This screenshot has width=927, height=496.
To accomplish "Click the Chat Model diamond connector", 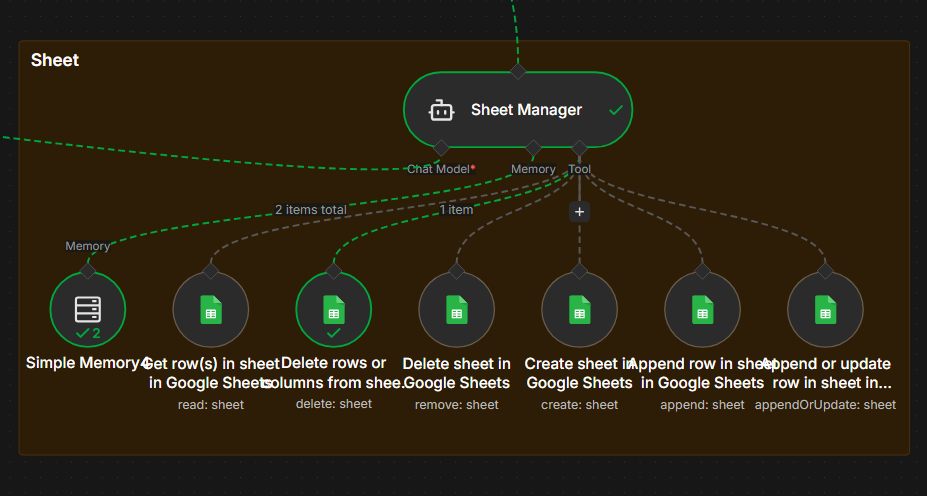I will point(441,148).
